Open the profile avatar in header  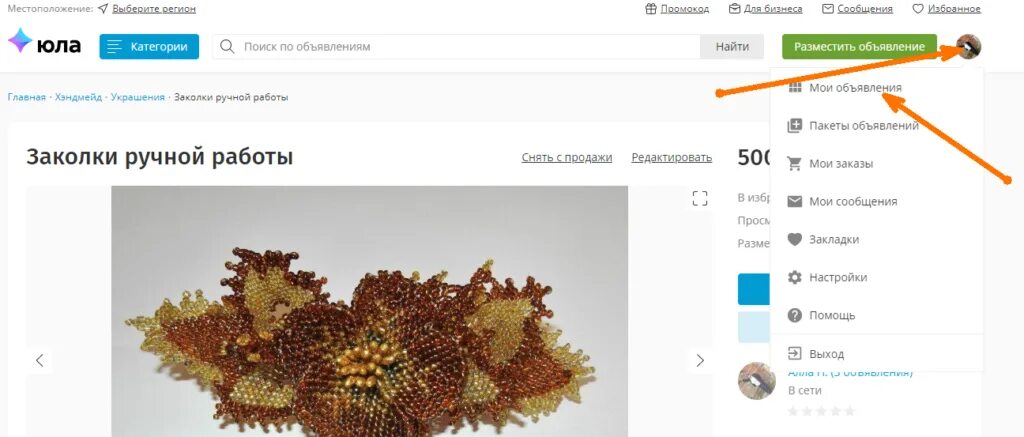pyautogui.click(x=968, y=46)
